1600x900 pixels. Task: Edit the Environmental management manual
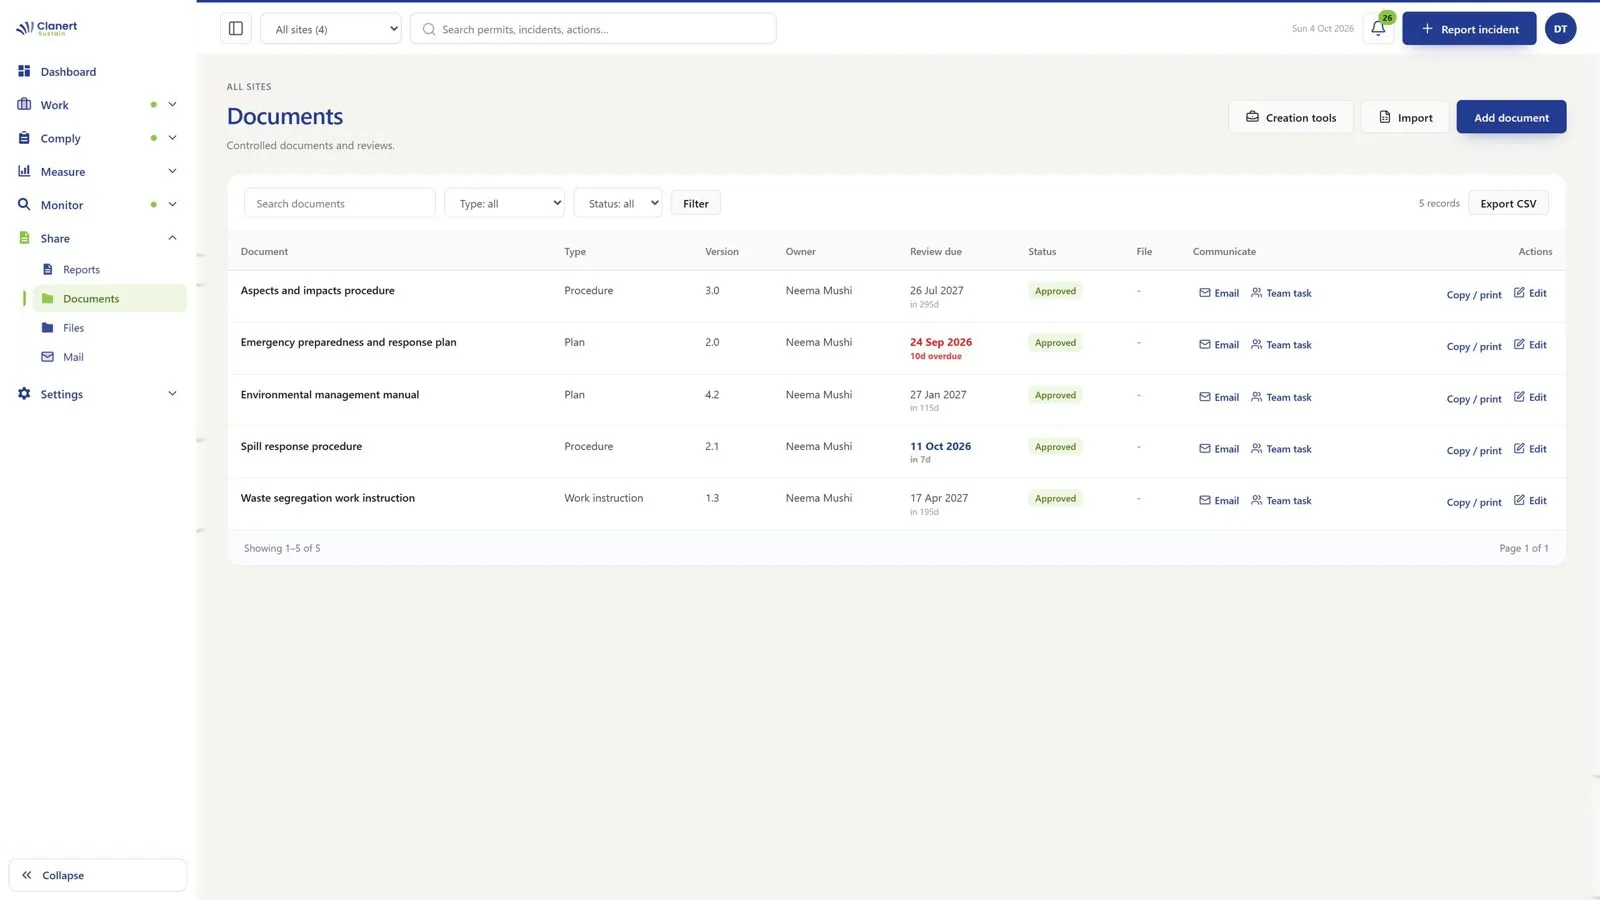1530,397
